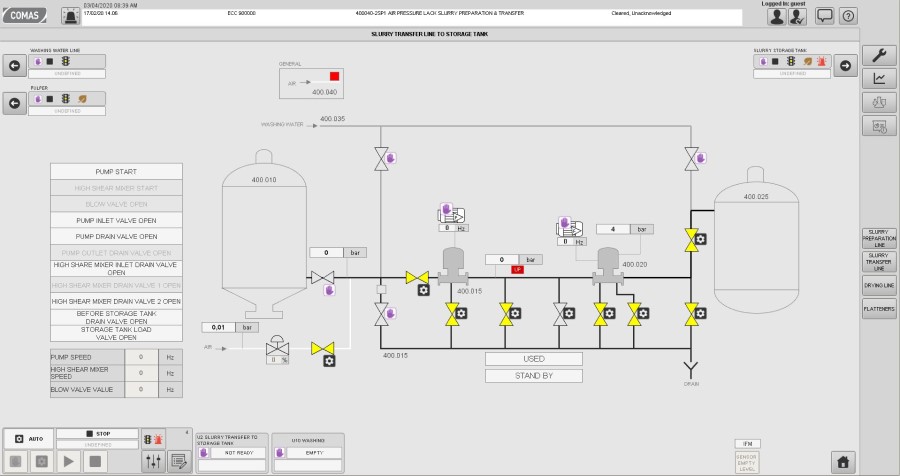Open the Flatteners page
The image size is (900, 476).
[879, 310]
